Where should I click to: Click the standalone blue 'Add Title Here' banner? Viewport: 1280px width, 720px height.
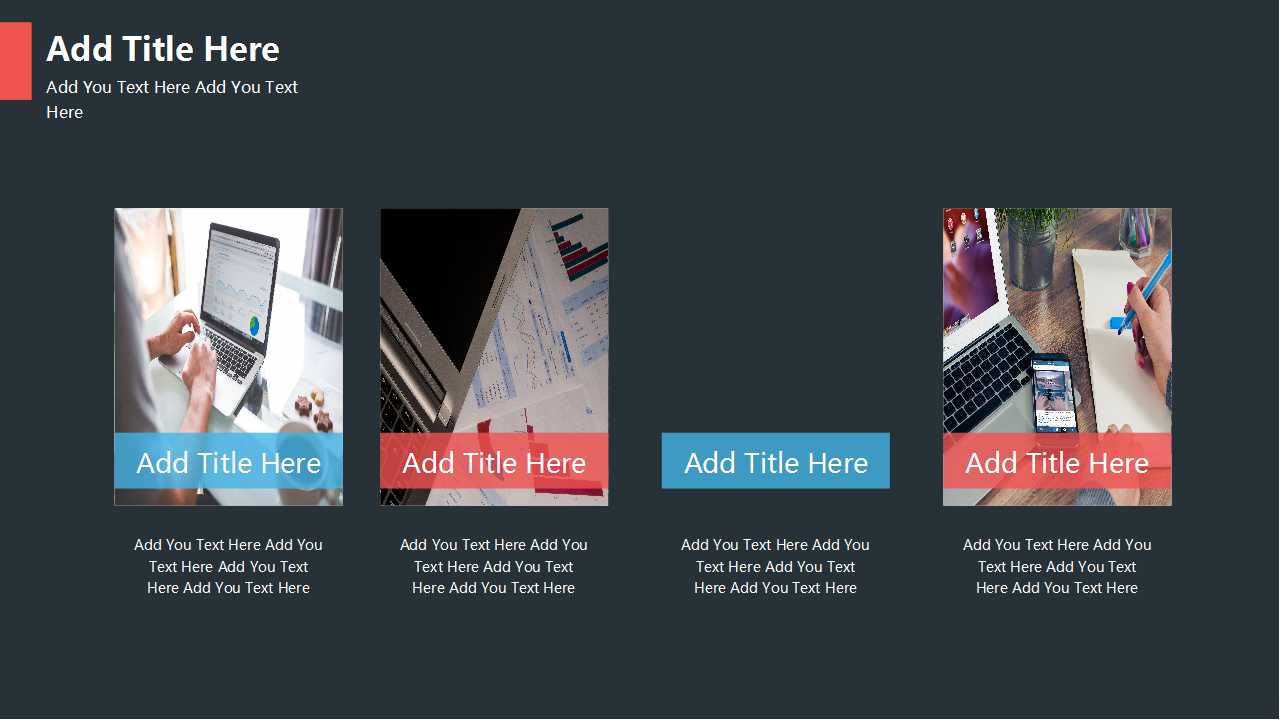coord(775,461)
